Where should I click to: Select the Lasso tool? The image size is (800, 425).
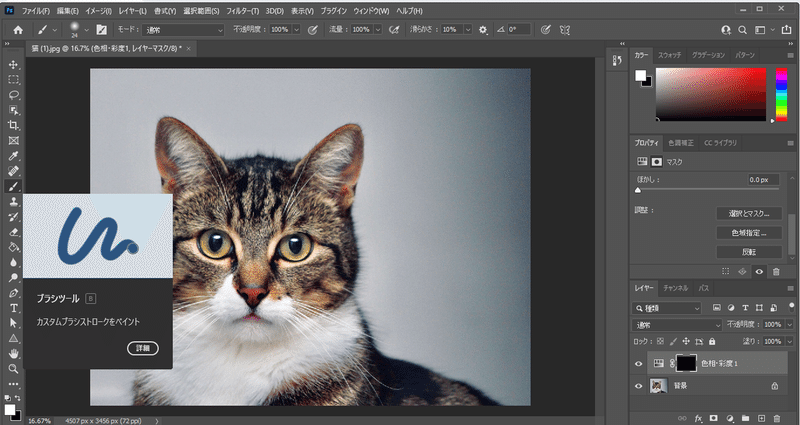click(x=14, y=94)
